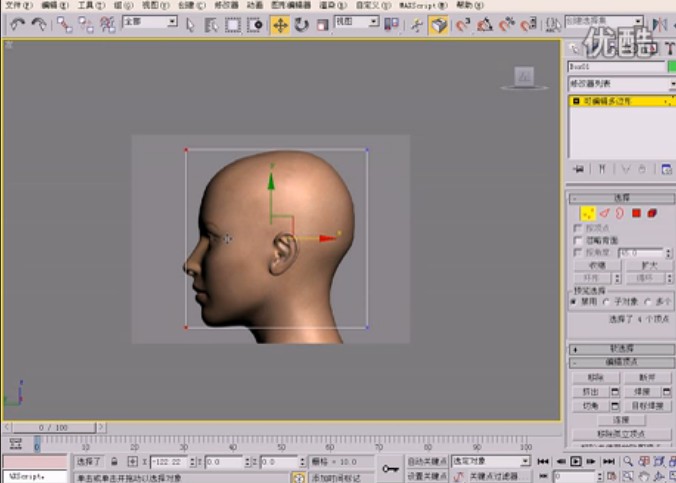This screenshot has height=483, width=676.
Task: Select Vertex sub-object level icon
Action: coord(588,213)
